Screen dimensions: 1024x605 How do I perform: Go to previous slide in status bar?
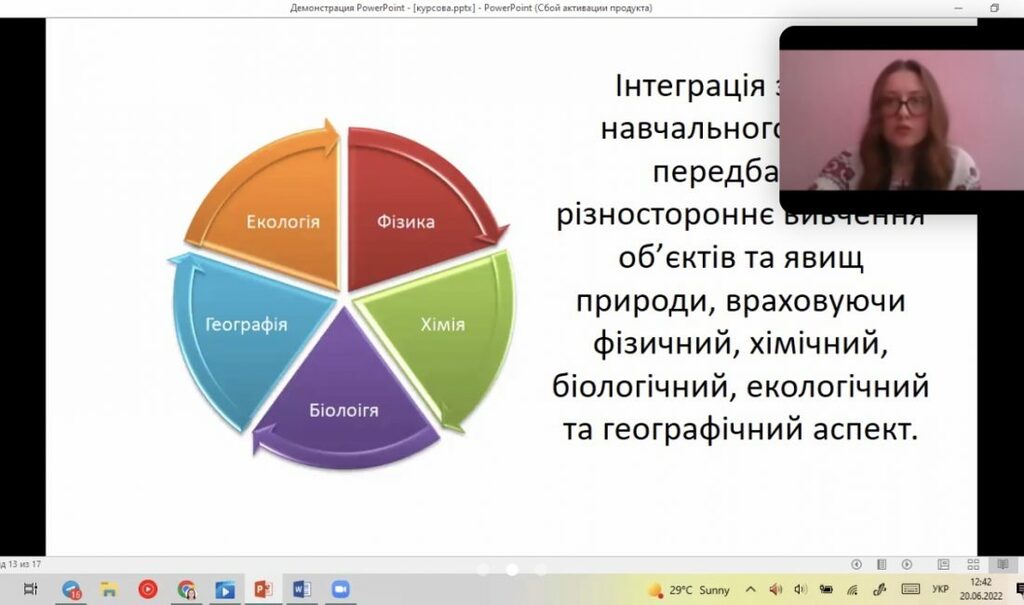[x=856, y=565]
